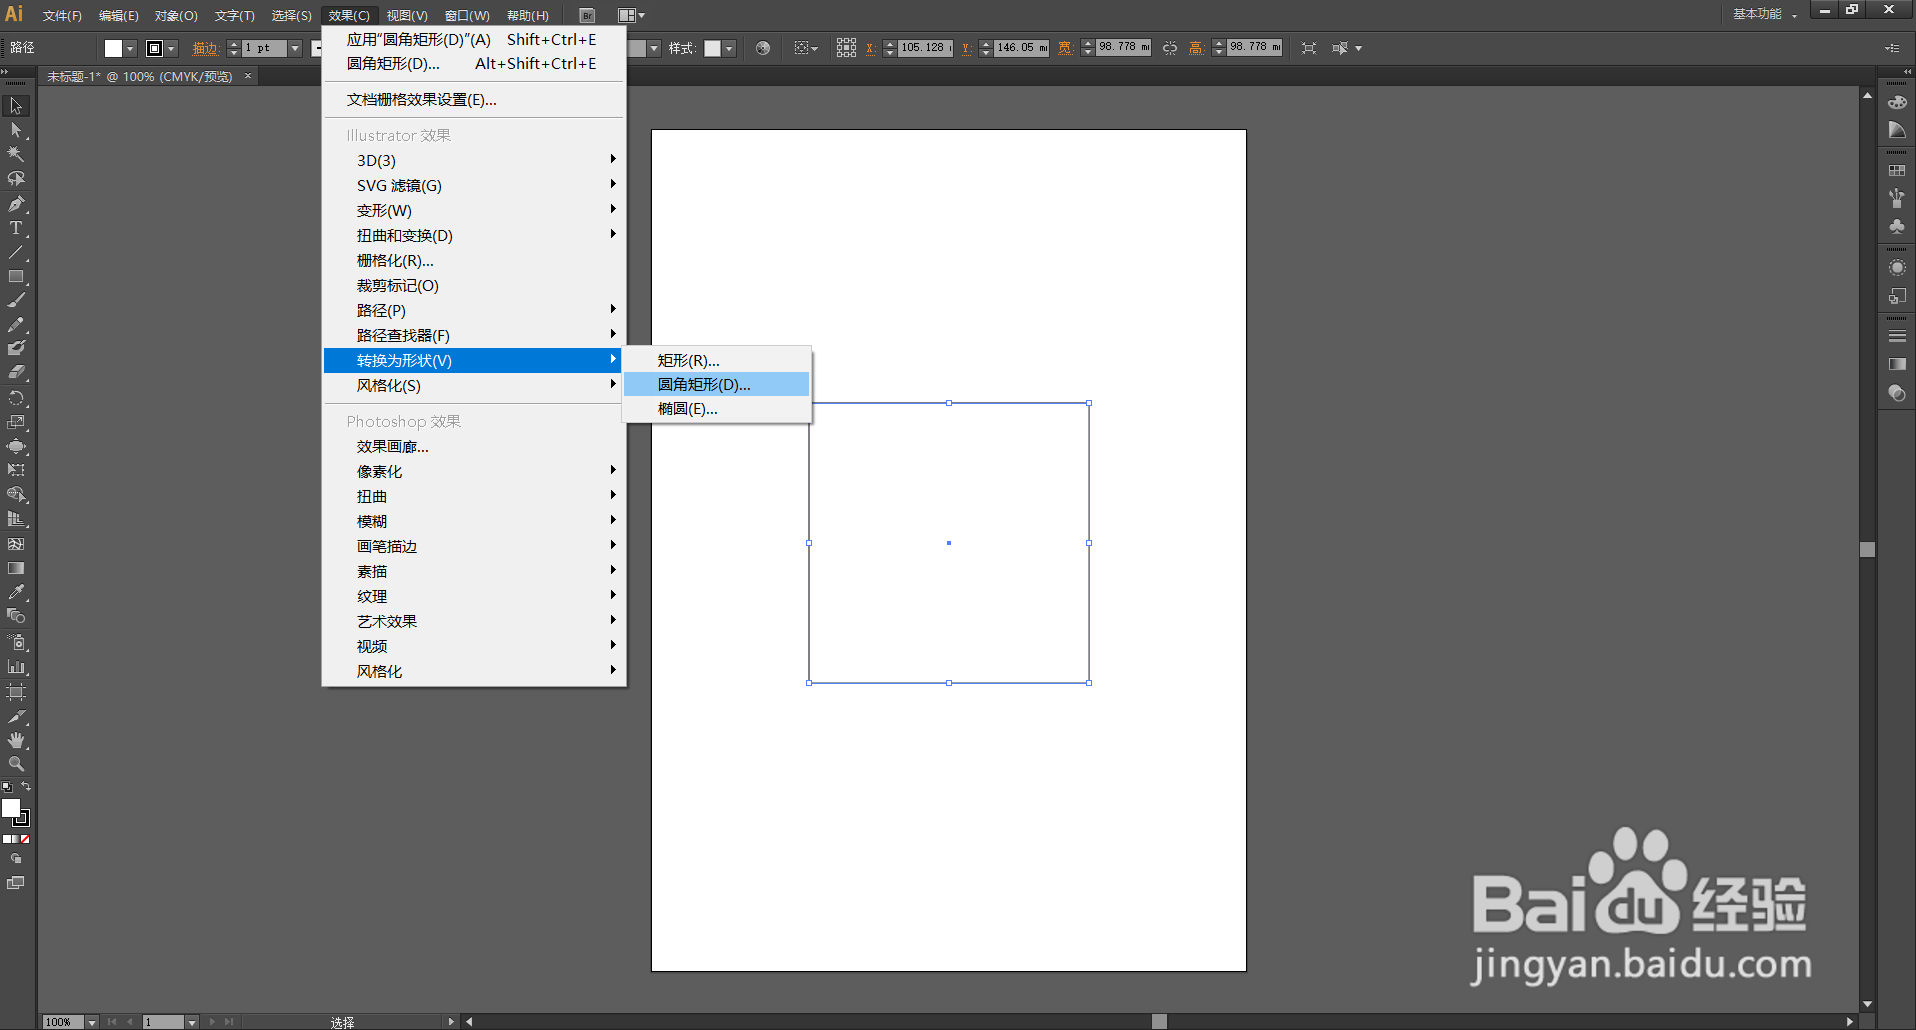1916x1030 pixels.
Task: Click the control bar fill swatch
Action: pos(113,48)
